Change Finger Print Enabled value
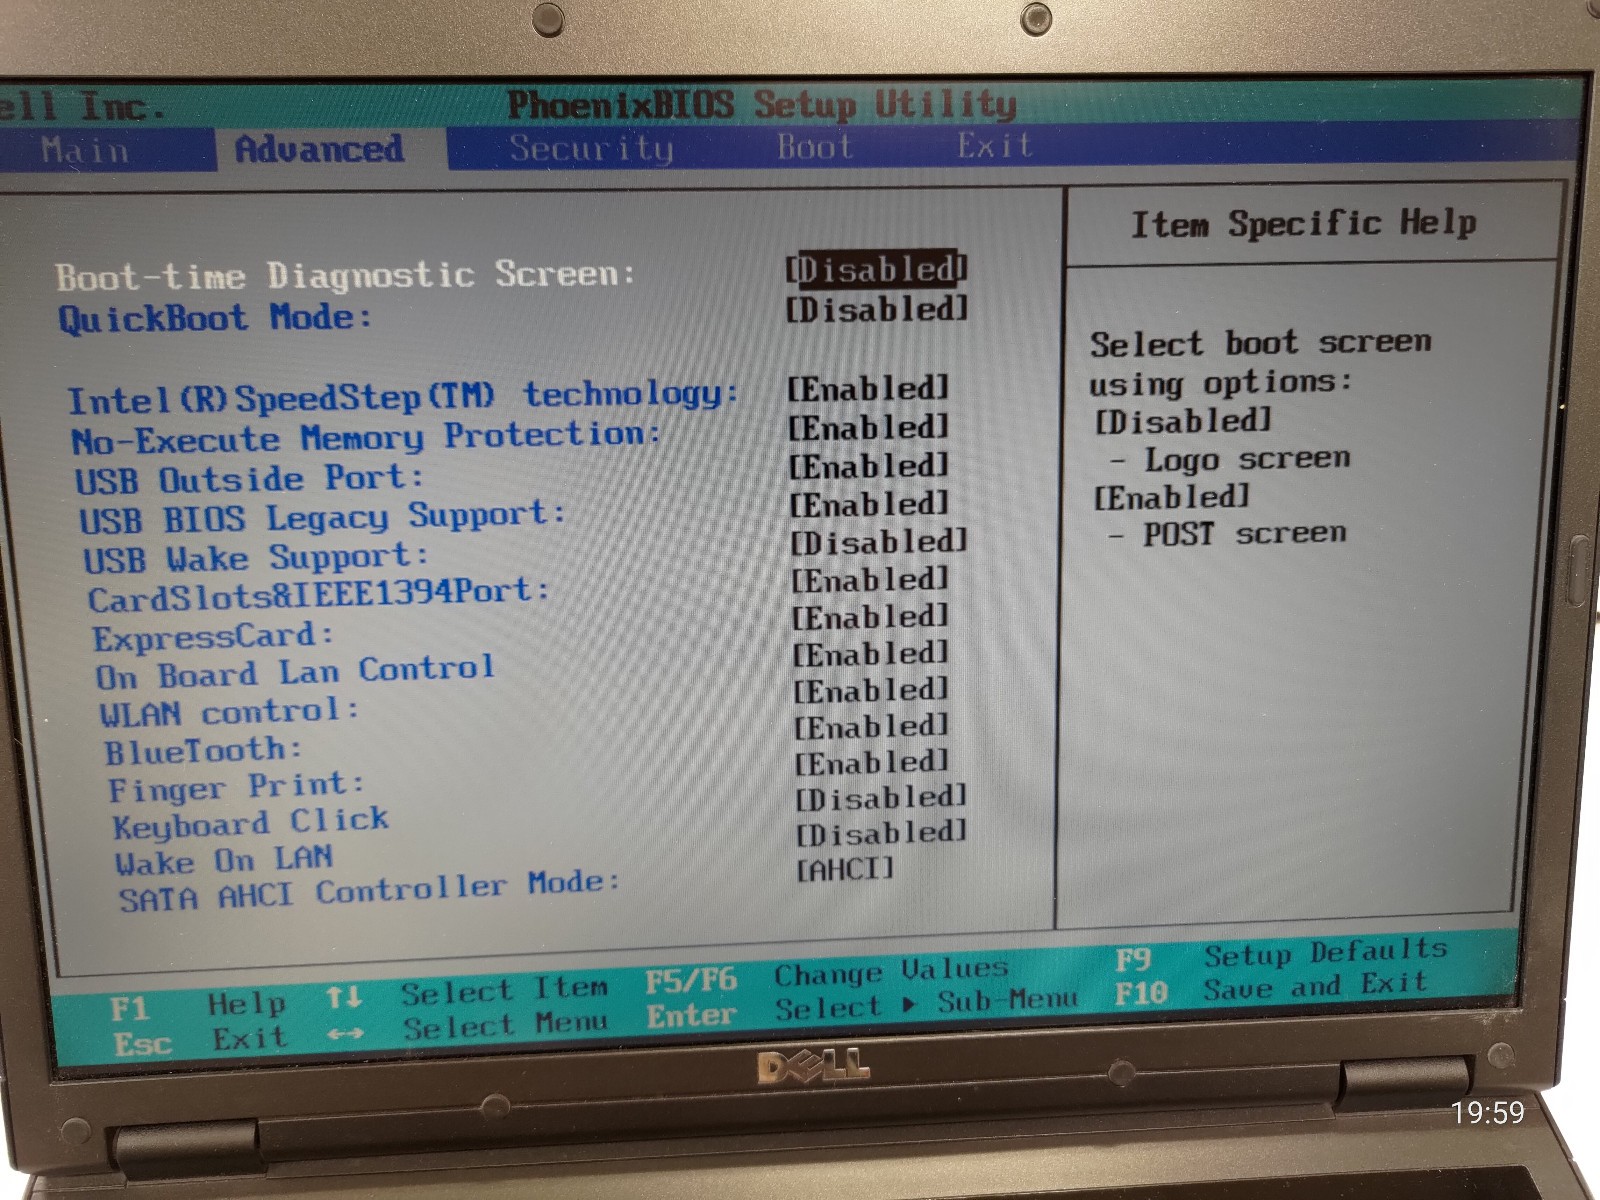1600x1200 pixels. pos(871,762)
